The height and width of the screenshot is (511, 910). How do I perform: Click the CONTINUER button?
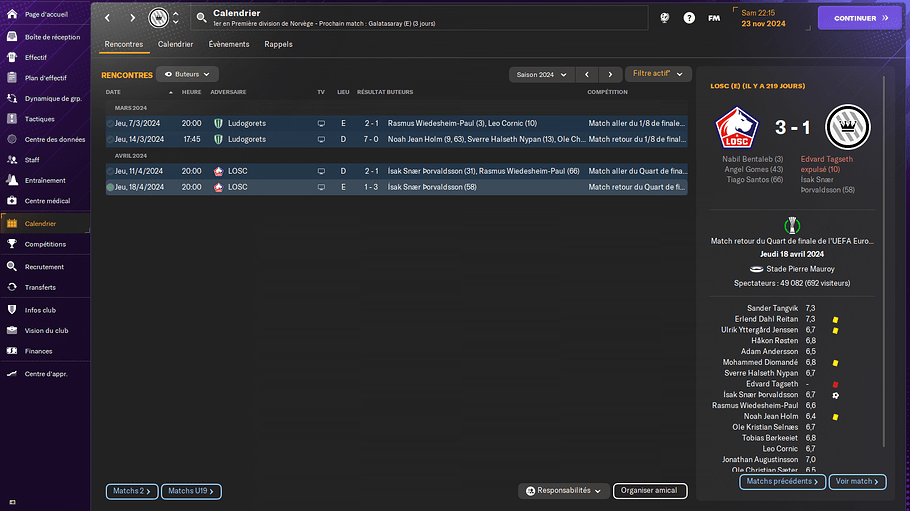point(860,18)
